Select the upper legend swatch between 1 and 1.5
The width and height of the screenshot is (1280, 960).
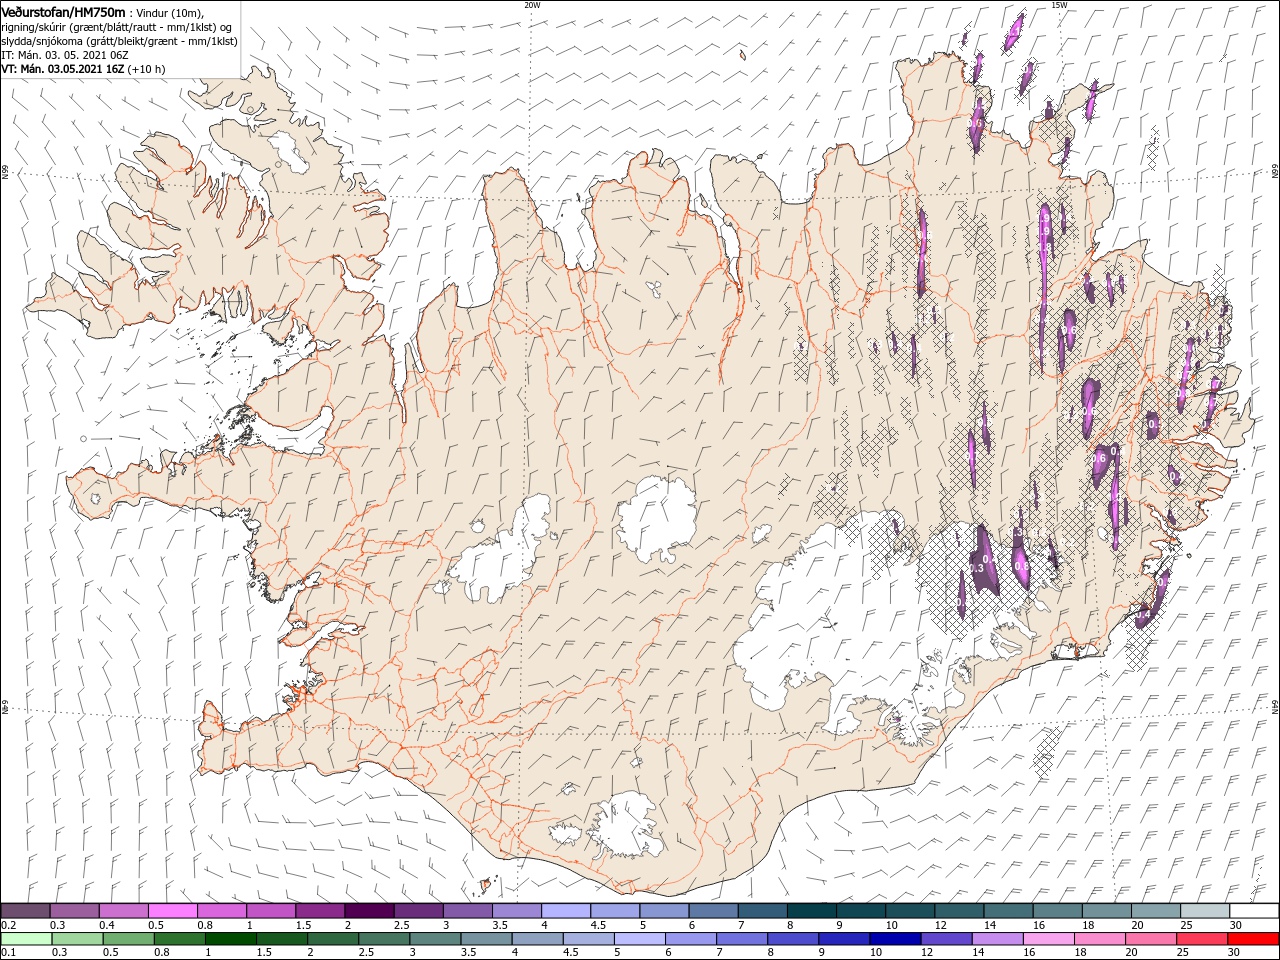(270, 911)
